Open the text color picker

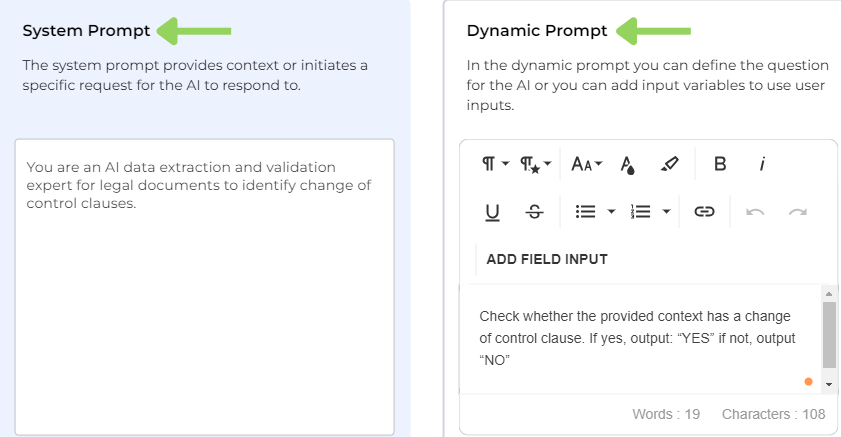(628, 164)
